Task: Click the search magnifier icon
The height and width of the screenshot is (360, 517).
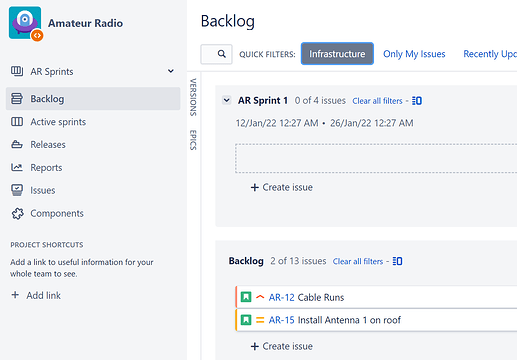Action: [222, 54]
